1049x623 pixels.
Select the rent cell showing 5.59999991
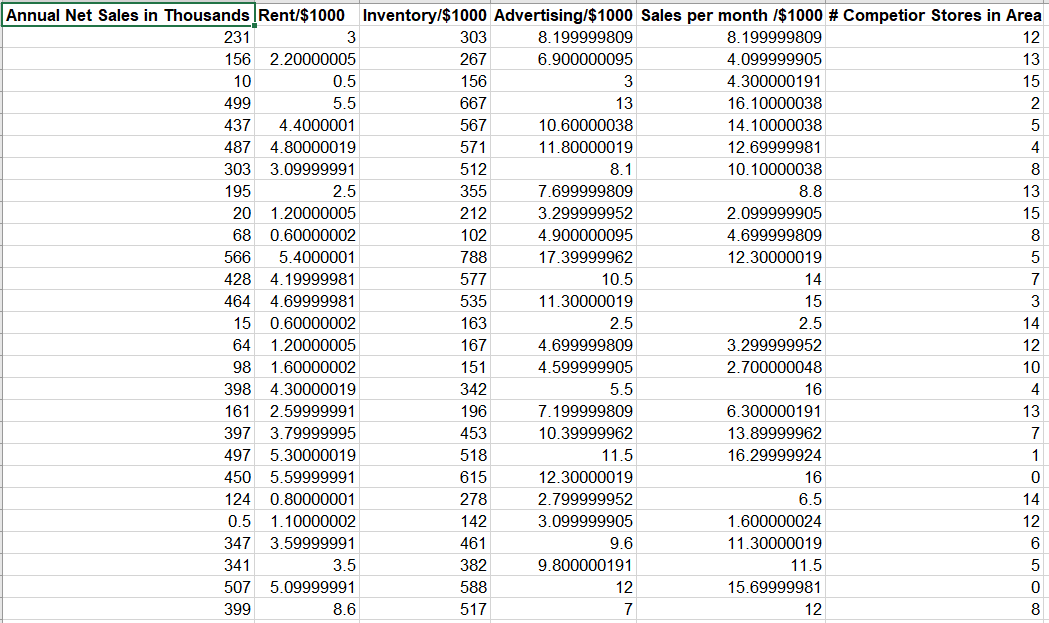(x=306, y=478)
